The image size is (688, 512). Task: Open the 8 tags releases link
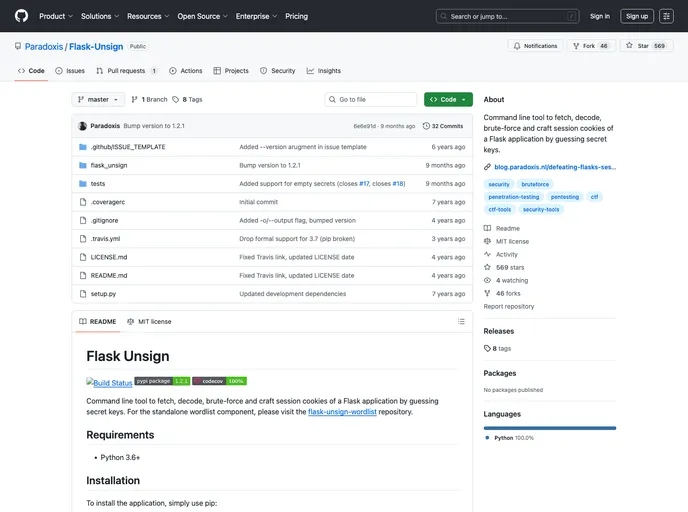(498, 348)
